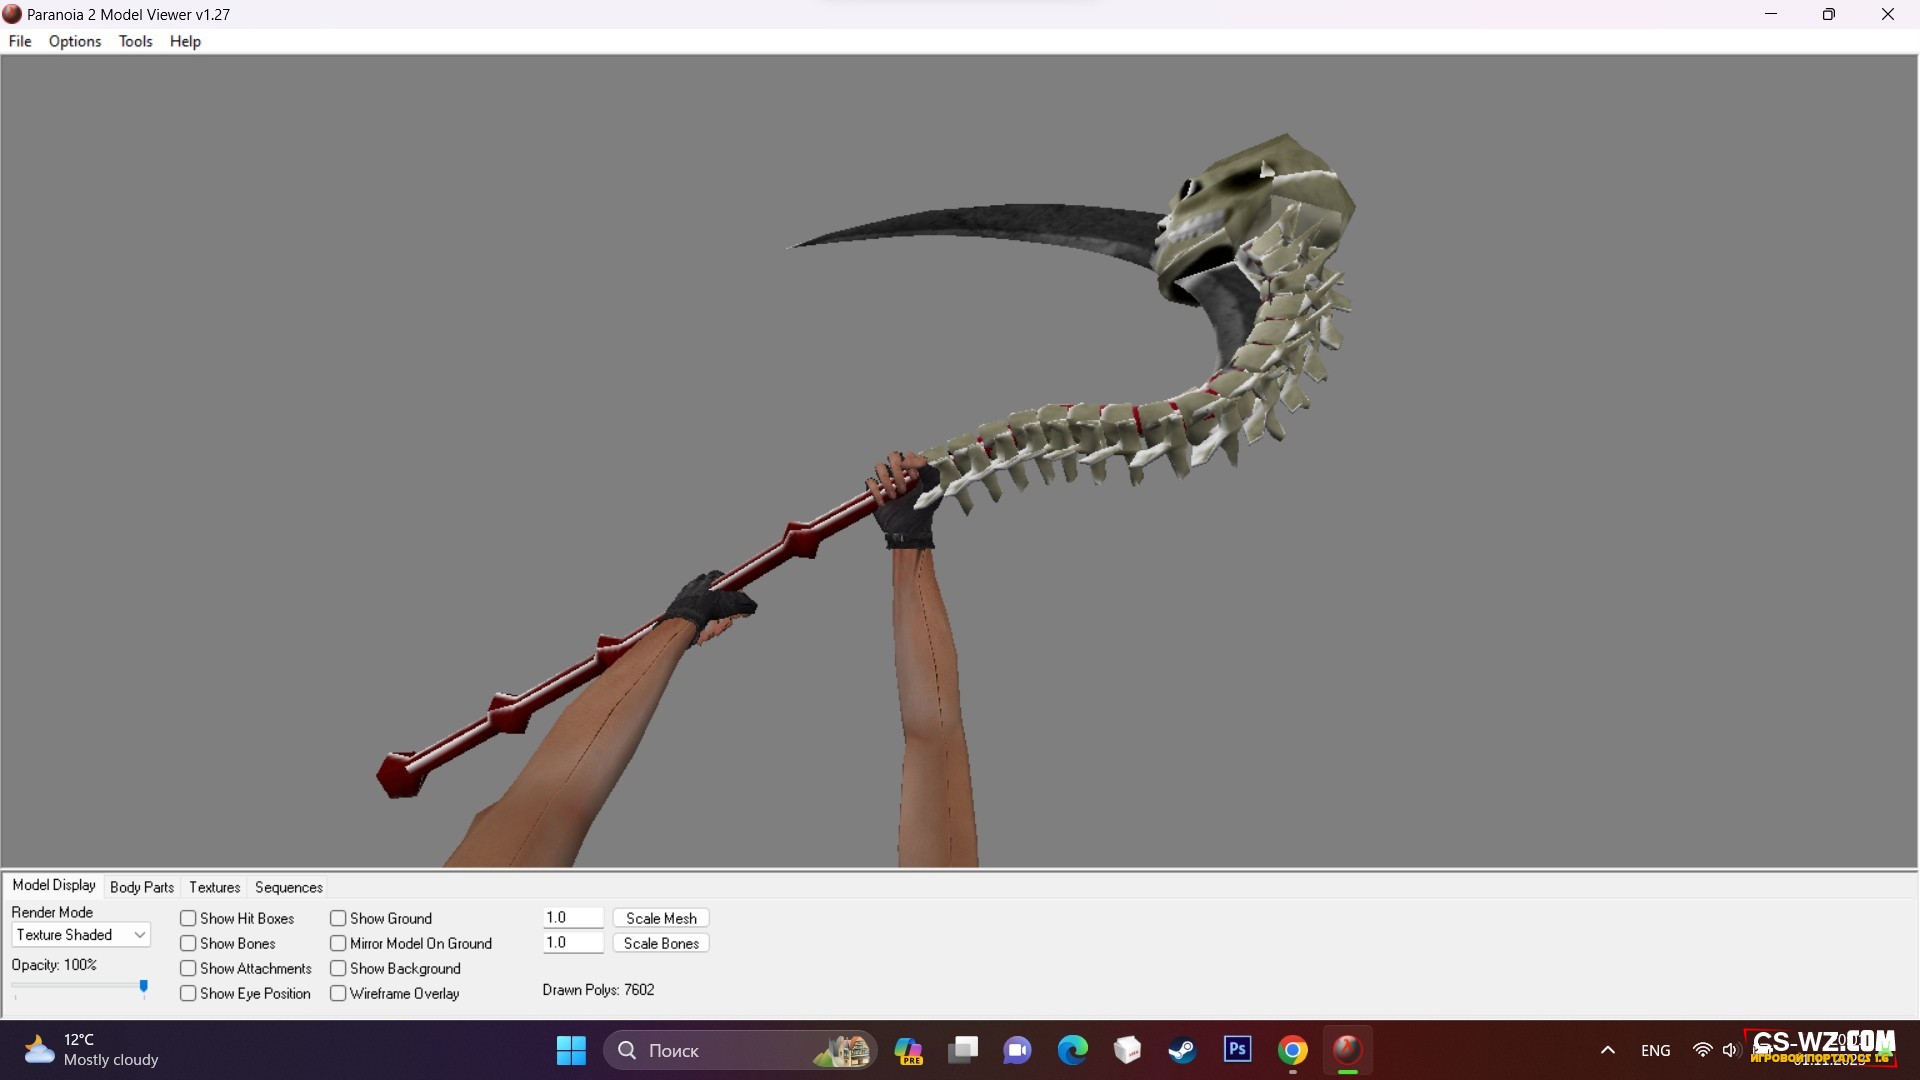Open Steam from the taskbar
This screenshot has width=1920, height=1080.
click(x=1182, y=1050)
